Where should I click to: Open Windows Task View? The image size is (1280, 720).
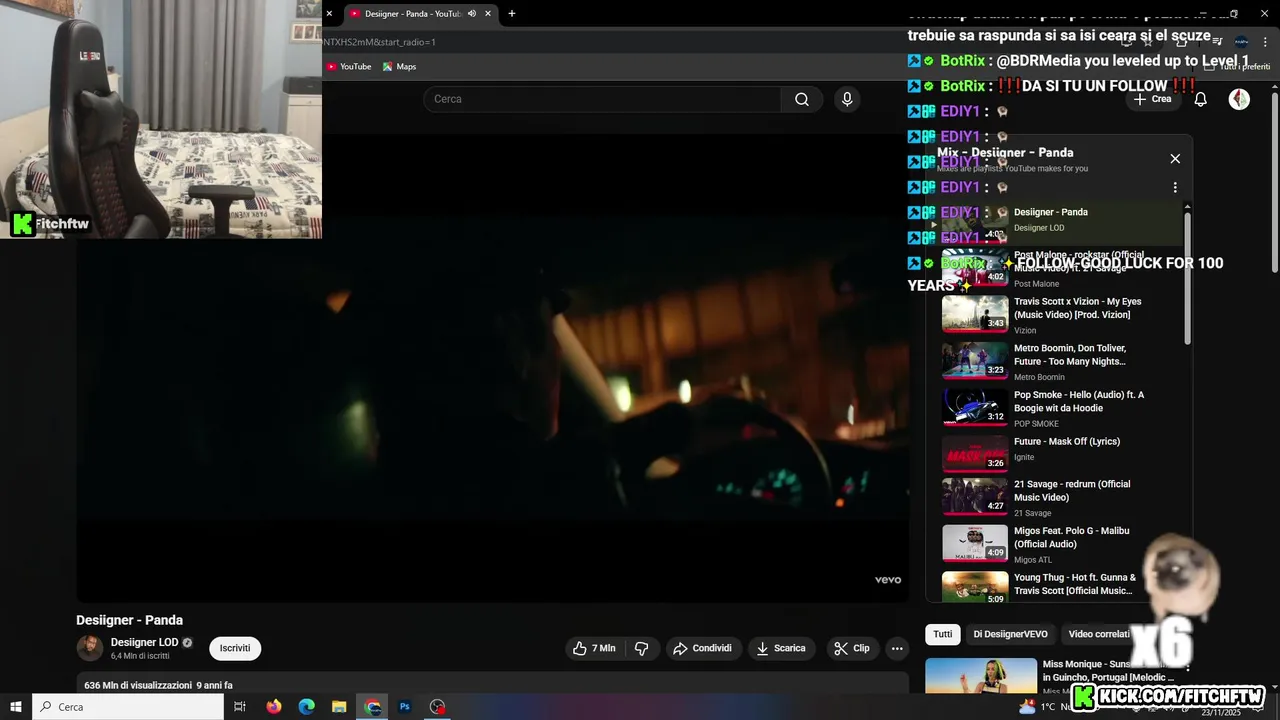coord(240,707)
